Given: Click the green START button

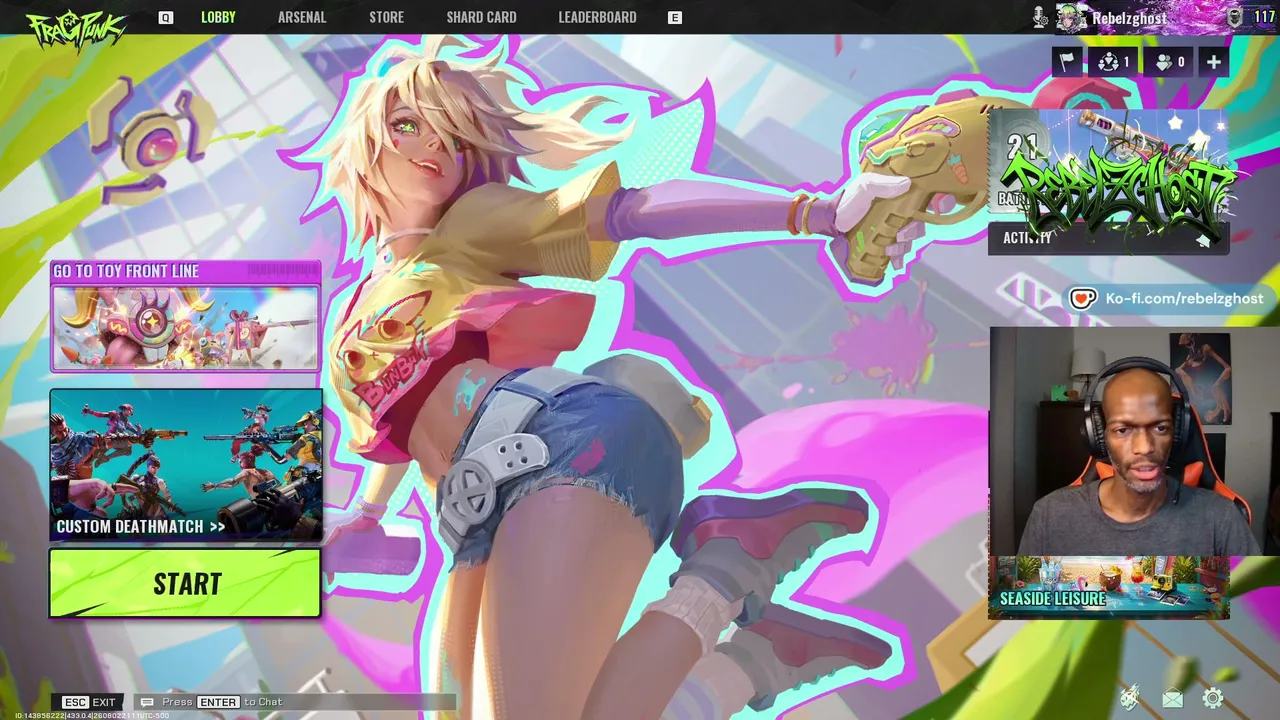Looking at the screenshot, I should pos(186,584).
